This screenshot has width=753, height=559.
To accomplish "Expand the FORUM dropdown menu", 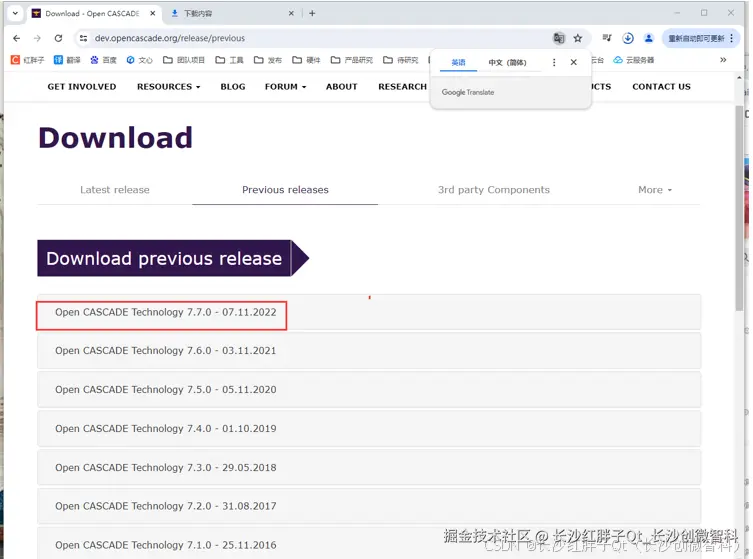I will click(285, 86).
